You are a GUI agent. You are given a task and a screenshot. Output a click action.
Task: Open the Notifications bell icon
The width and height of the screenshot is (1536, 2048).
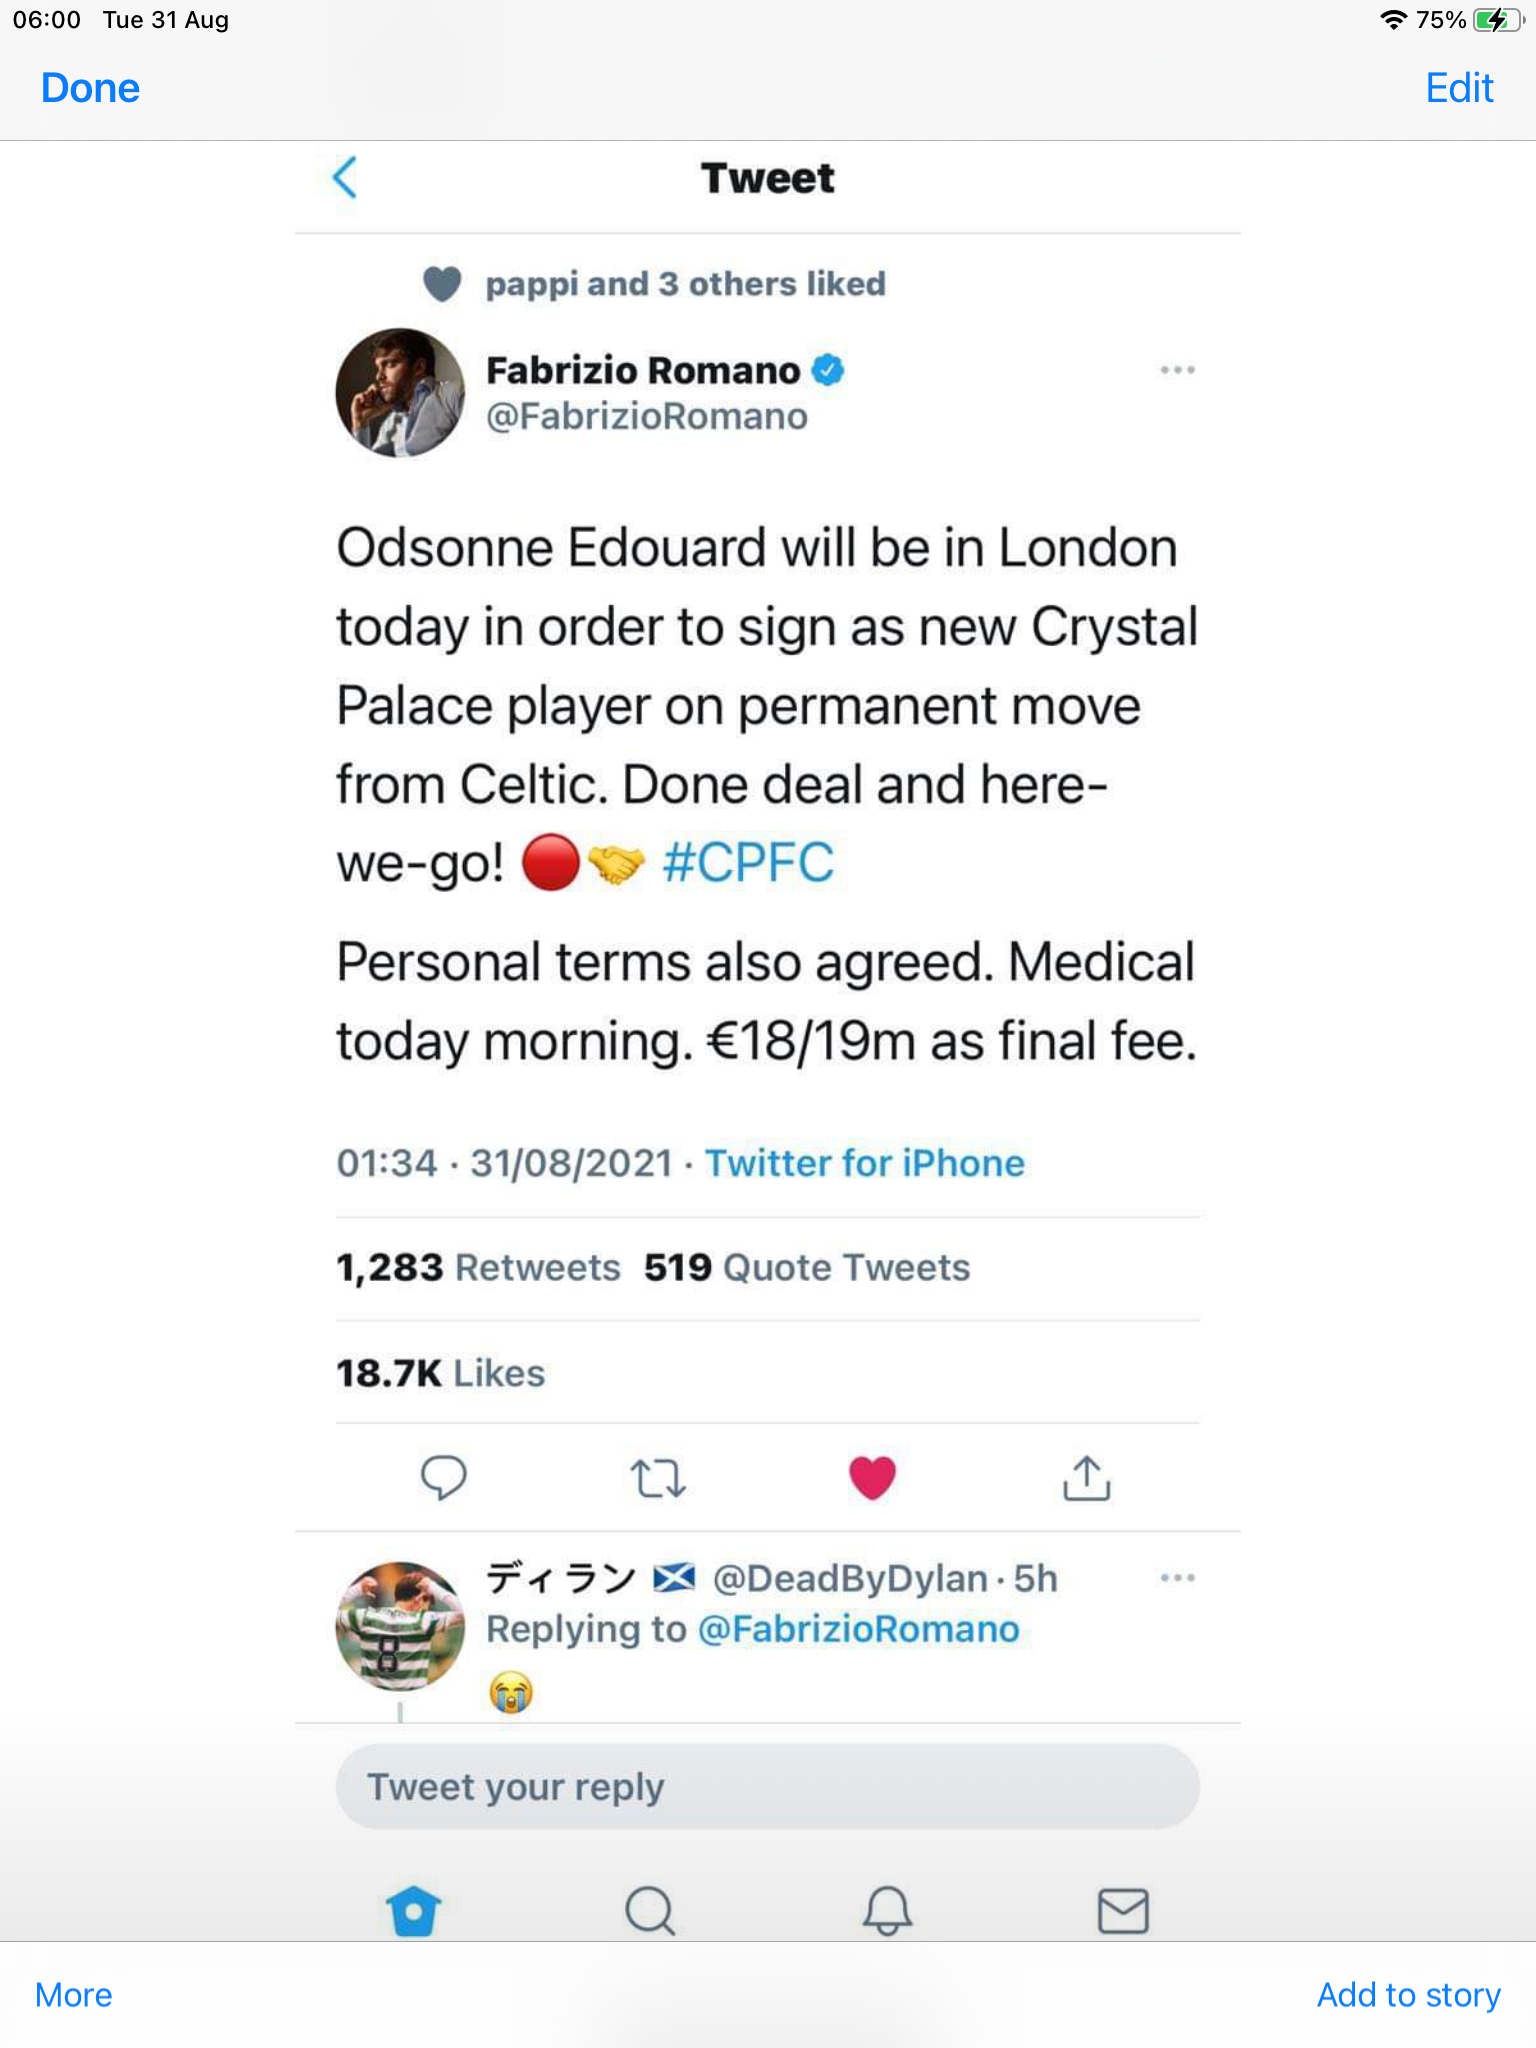pyautogui.click(x=887, y=1911)
